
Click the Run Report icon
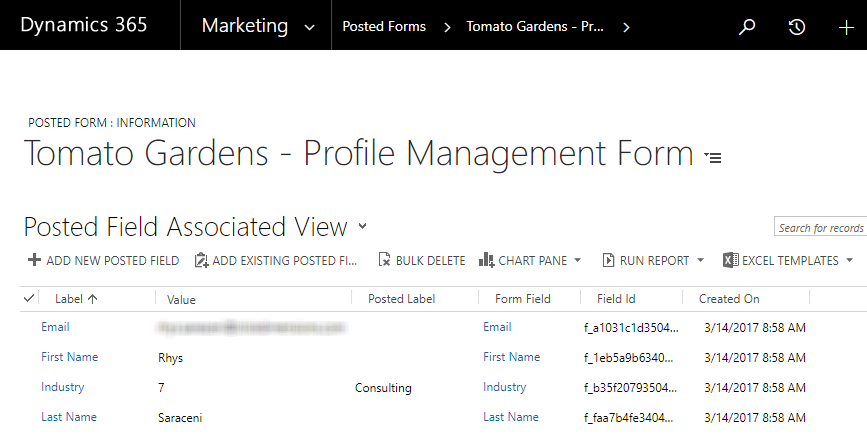tap(608, 260)
